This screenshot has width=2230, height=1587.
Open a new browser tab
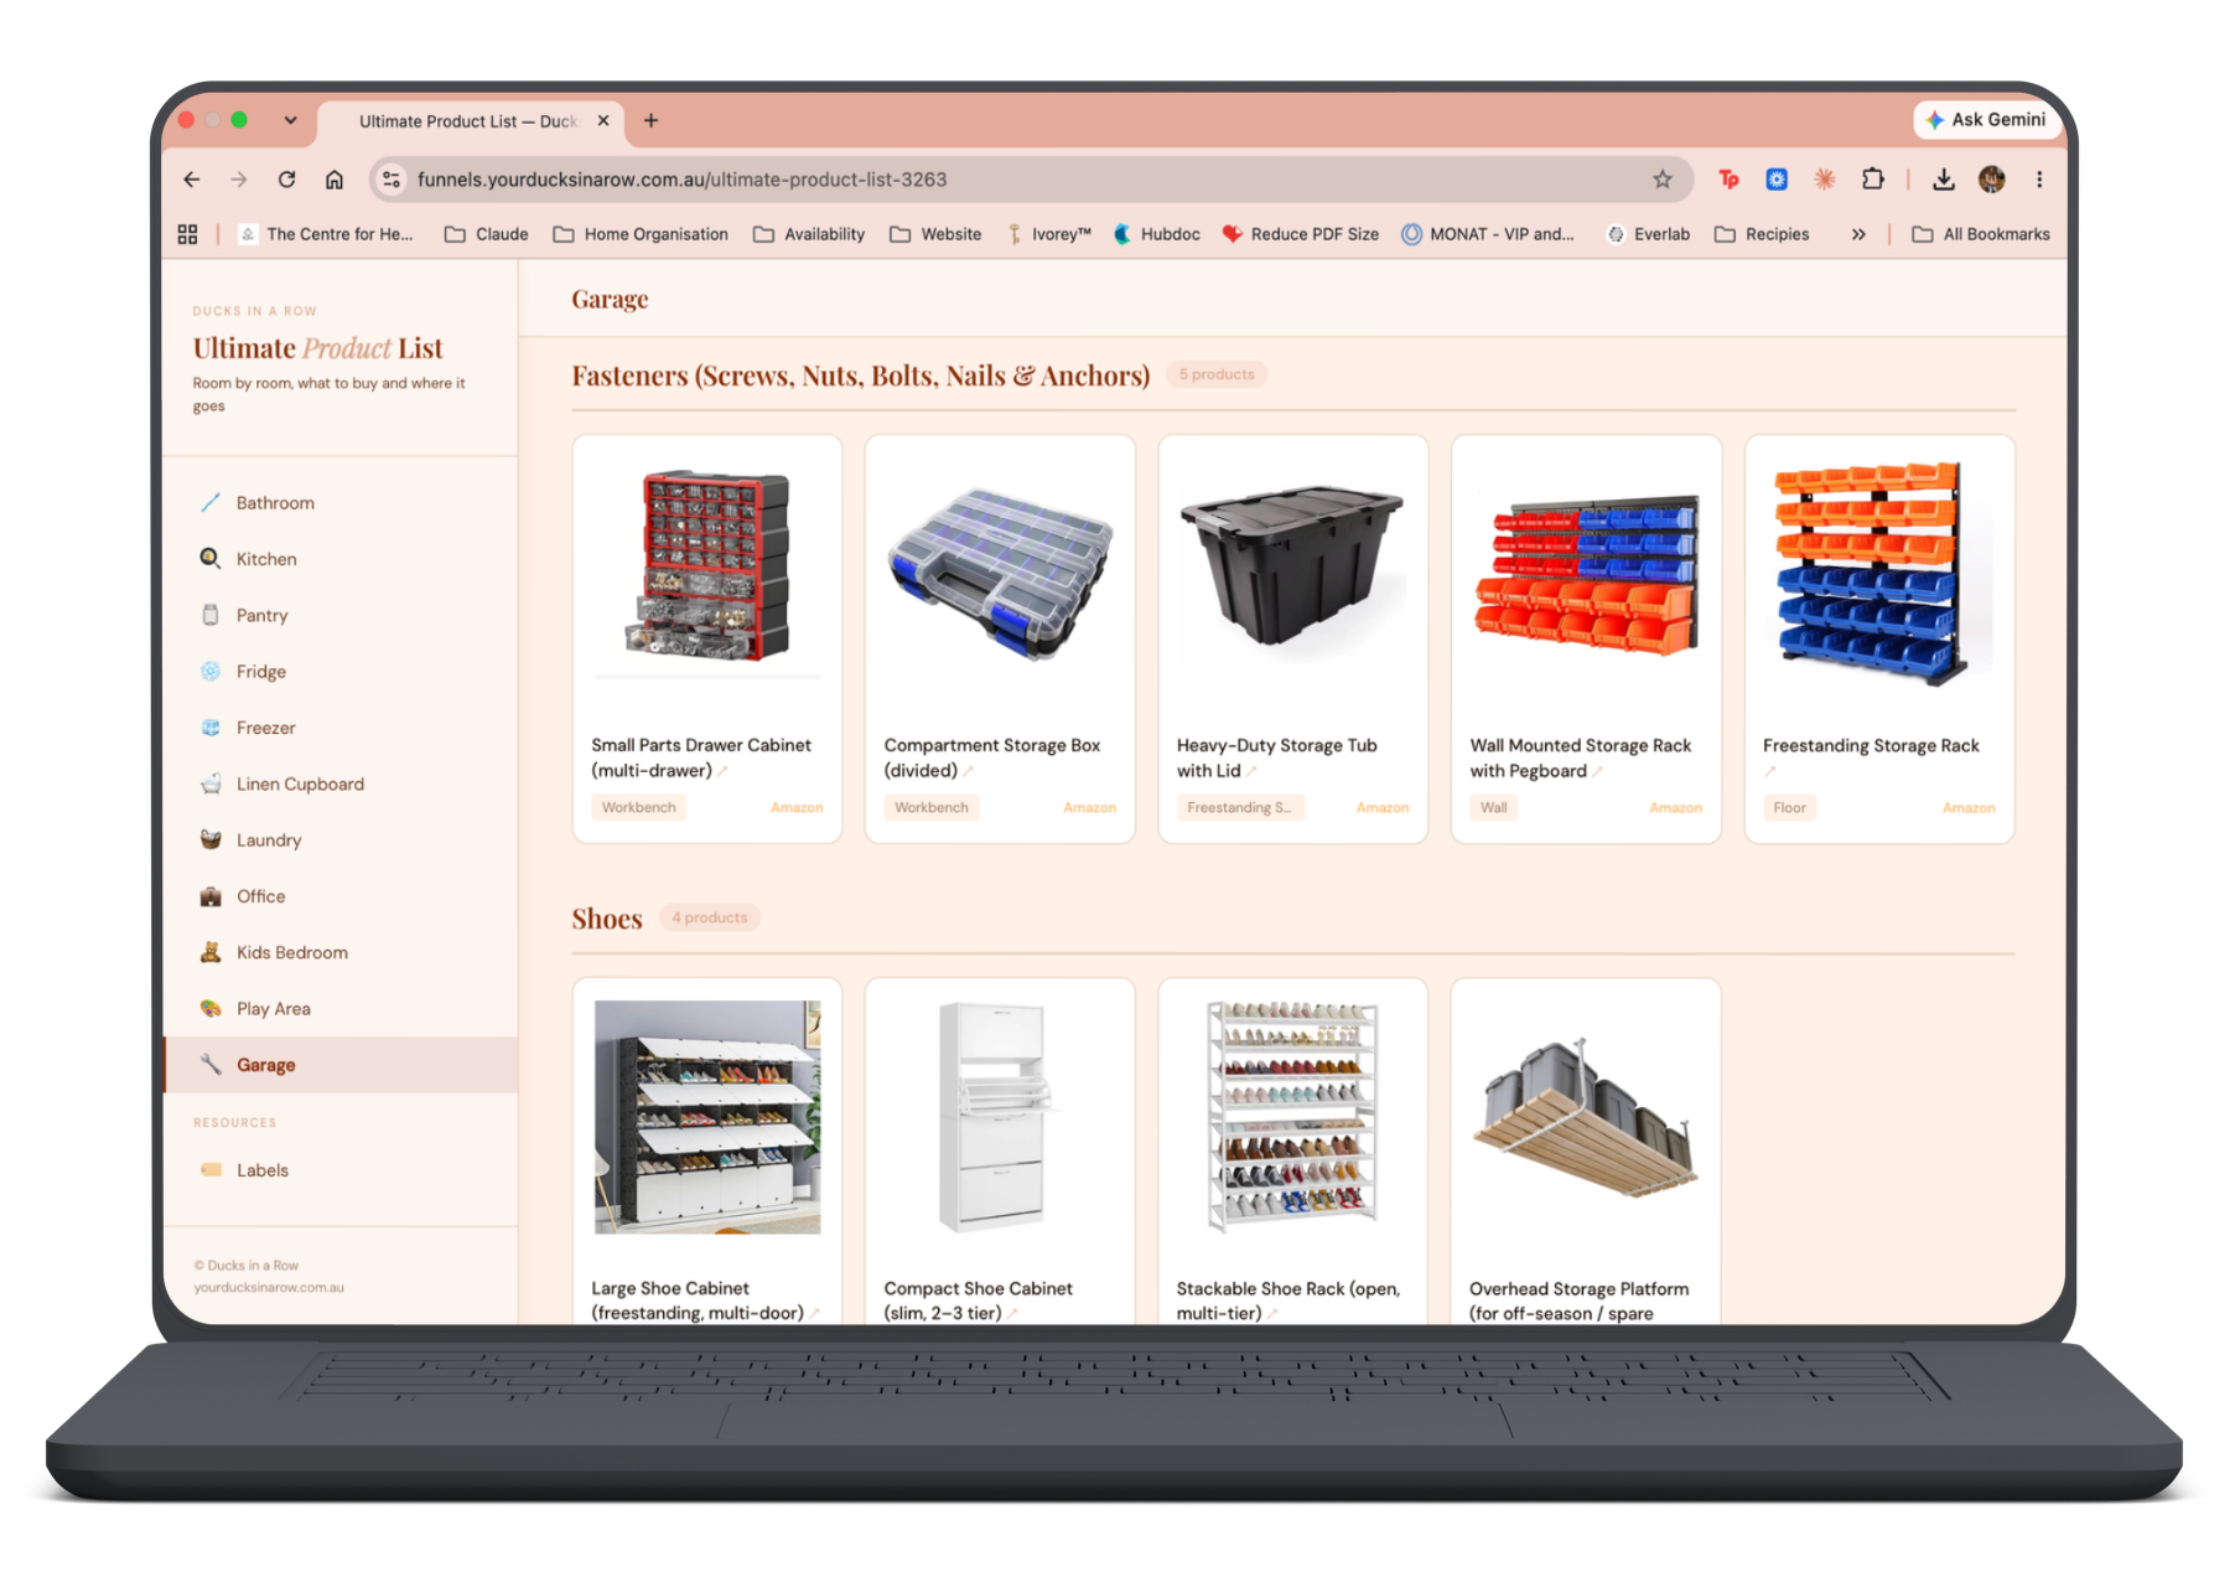(651, 121)
